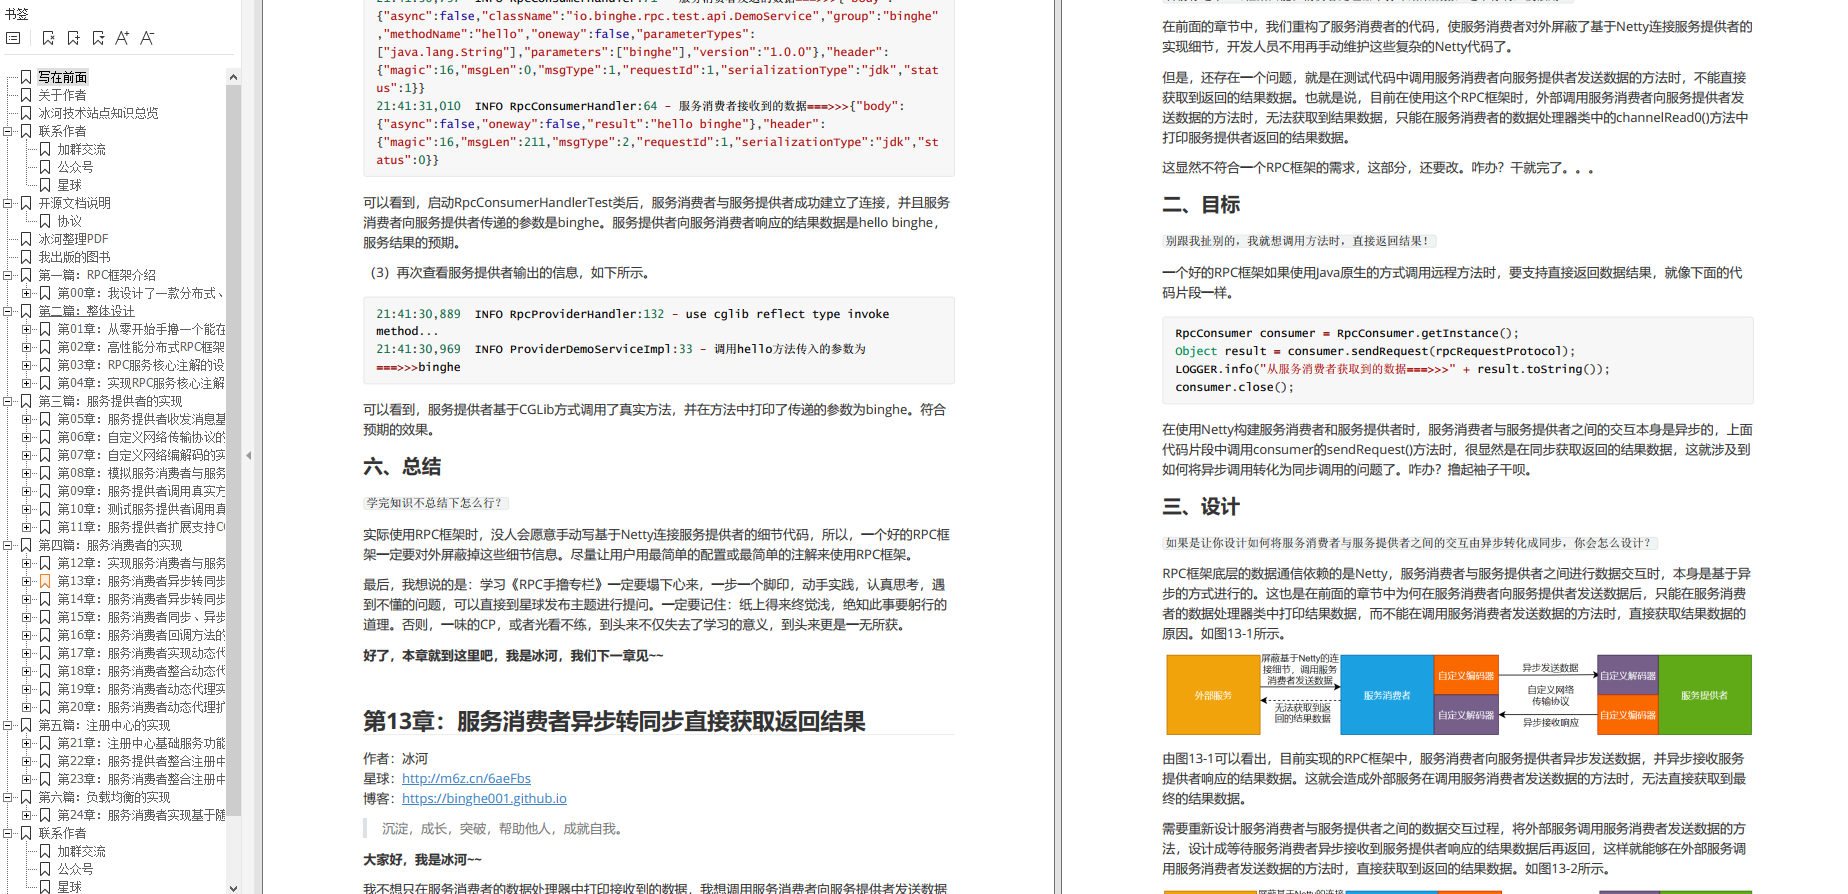The image size is (1848, 894).
Task: Collapse the 开源文档说明 tree node
Action: 8,203
